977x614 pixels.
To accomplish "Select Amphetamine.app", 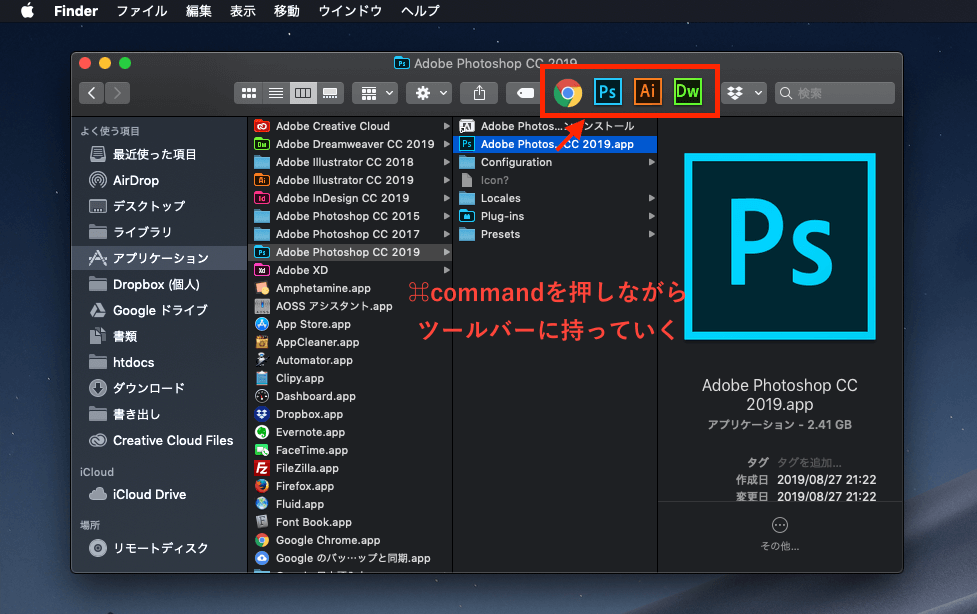I will pyautogui.click(x=351, y=288).
